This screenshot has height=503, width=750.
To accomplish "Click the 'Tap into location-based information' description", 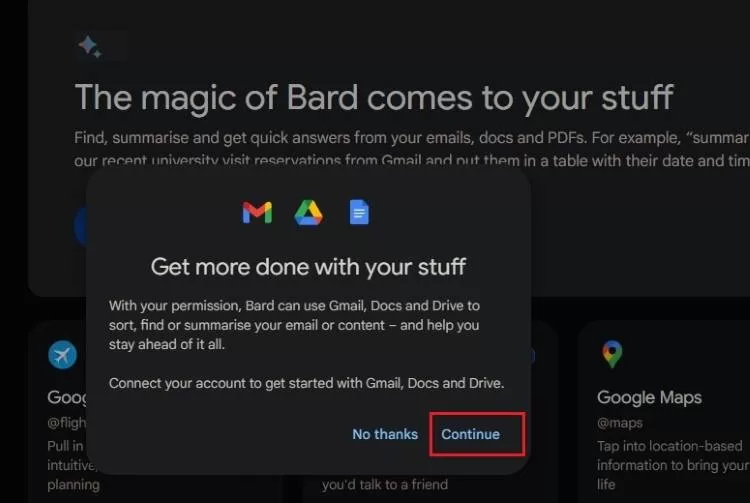I will [x=673, y=465].
